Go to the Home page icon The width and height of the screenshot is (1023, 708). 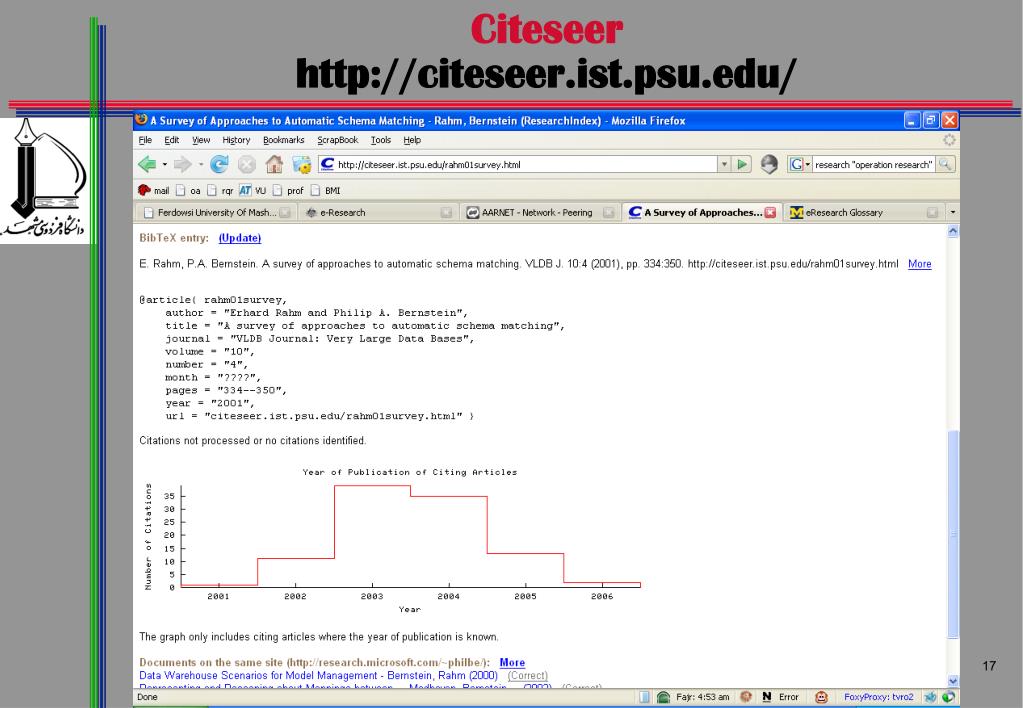(x=274, y=164)
